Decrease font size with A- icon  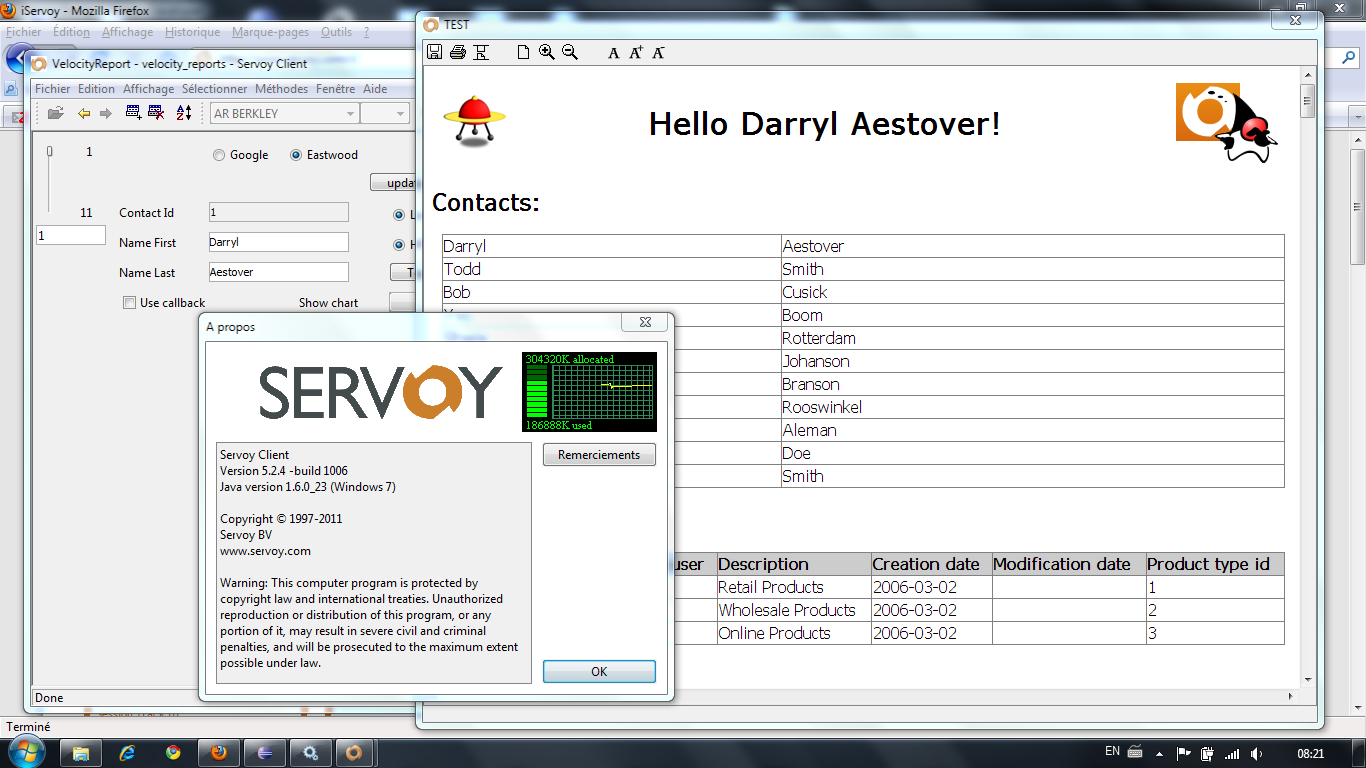[658, 53]
